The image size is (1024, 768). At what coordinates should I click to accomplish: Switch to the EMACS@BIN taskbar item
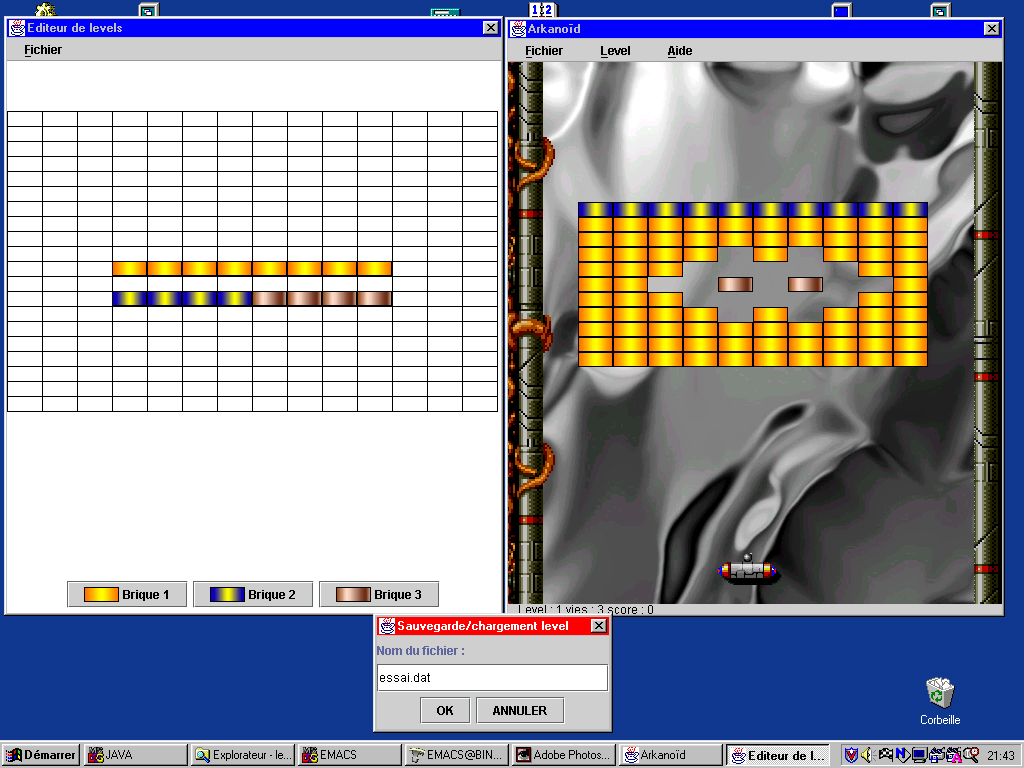(x=456, y=755)
